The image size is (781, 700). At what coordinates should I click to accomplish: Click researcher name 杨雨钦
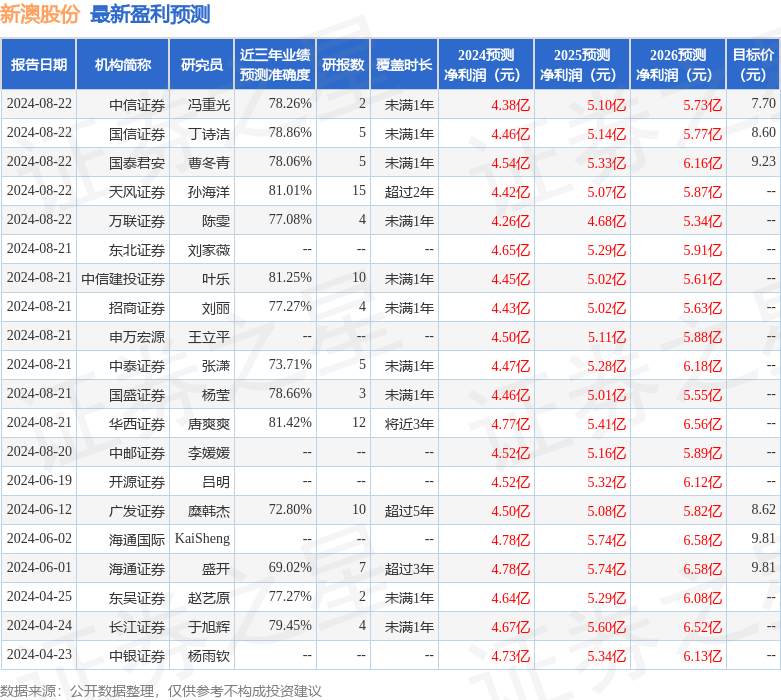[209, 655]
